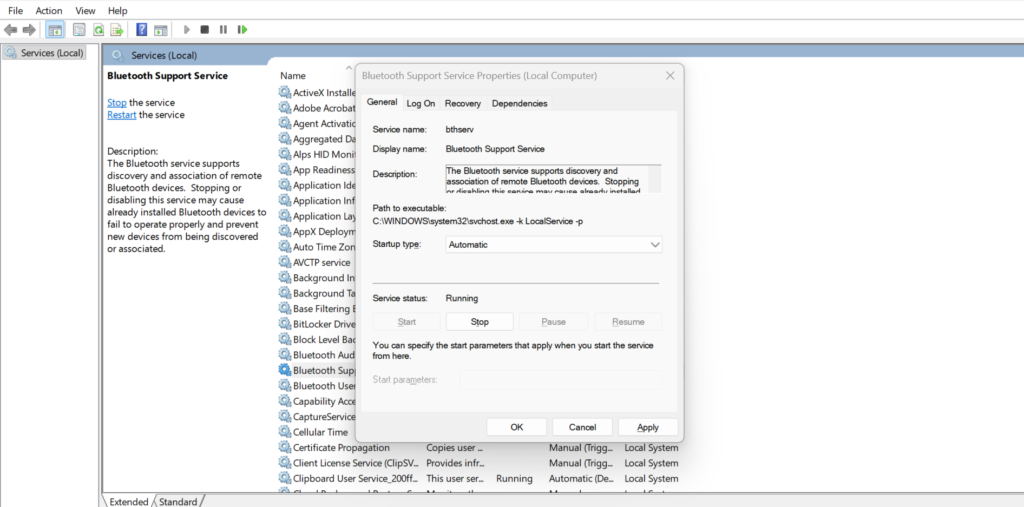Switch to the Standard view tab
This screenshot has width=1024, height=507.
[178, 502]
